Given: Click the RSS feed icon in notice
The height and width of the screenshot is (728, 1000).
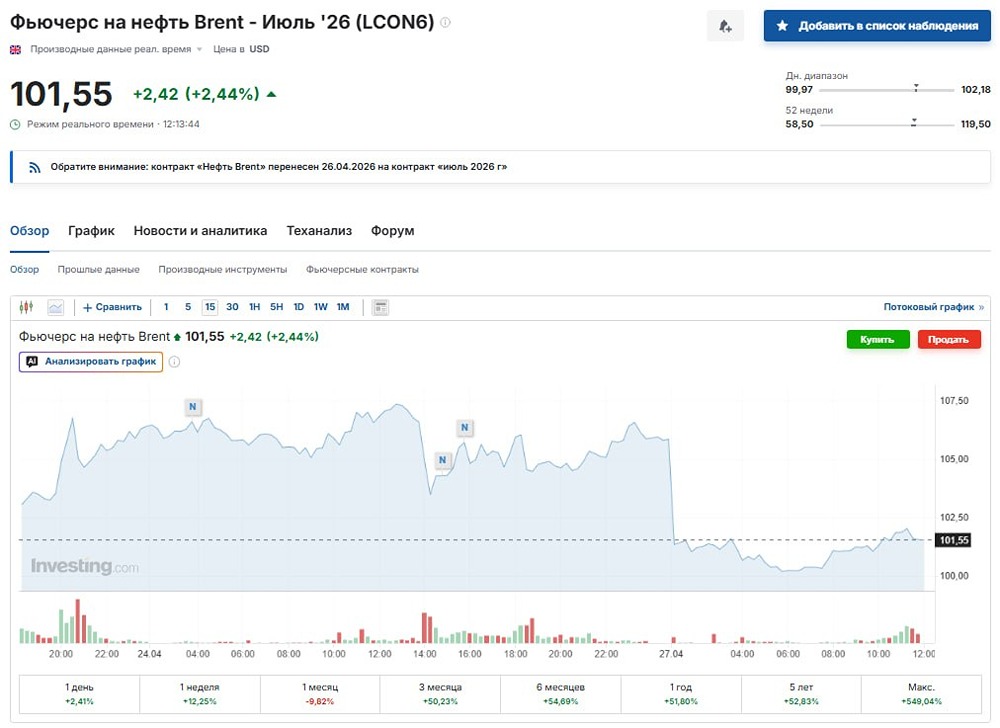Looking at the screenshot, I should pos(34,167).
